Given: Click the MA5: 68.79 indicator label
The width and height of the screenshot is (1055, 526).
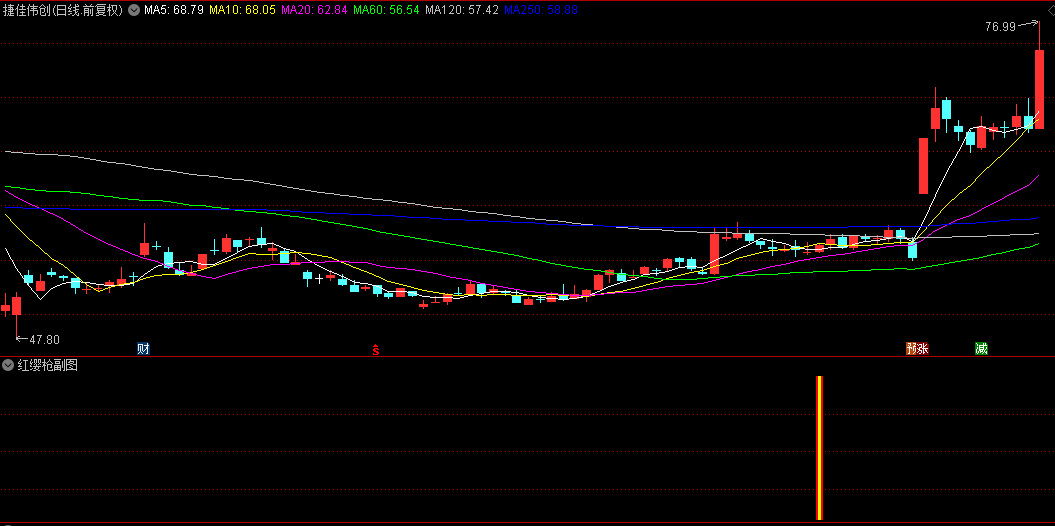Looking at the screenshot, I should pos(174,10).
